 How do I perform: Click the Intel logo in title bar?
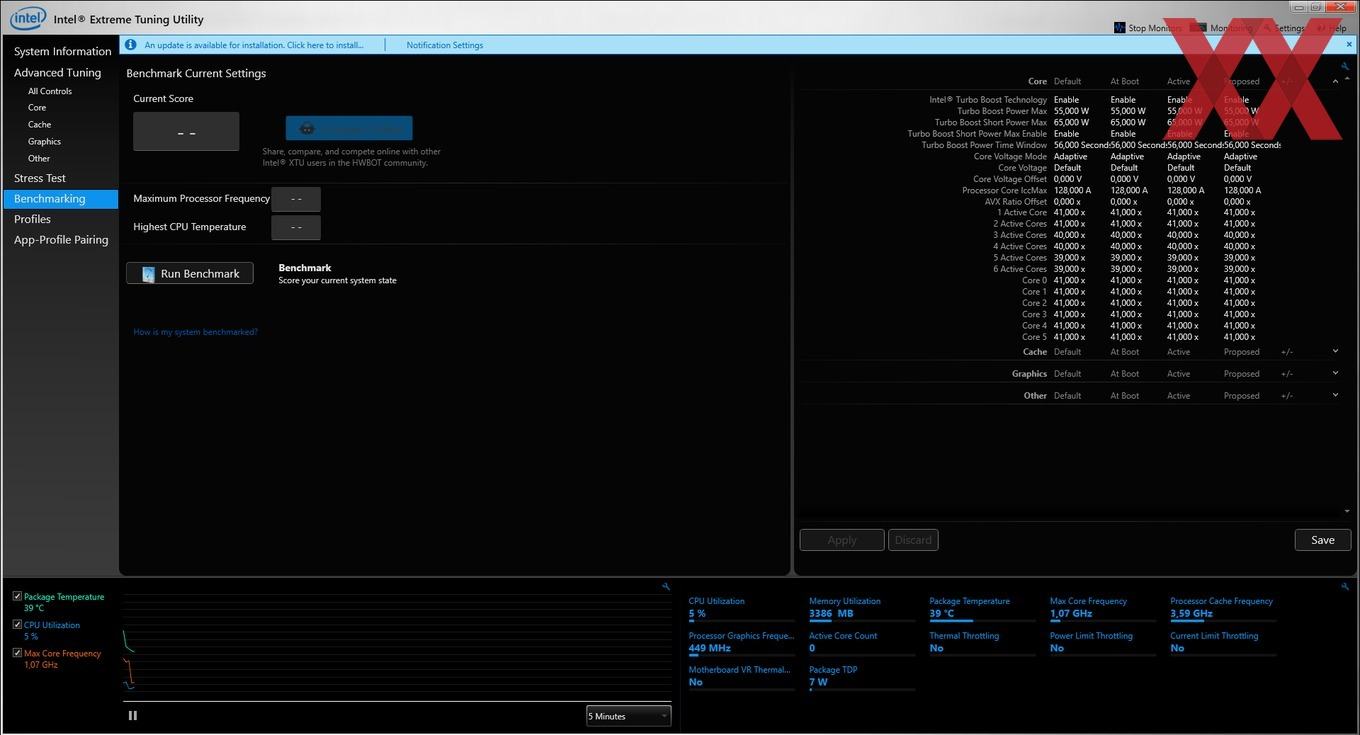point(28,18)
